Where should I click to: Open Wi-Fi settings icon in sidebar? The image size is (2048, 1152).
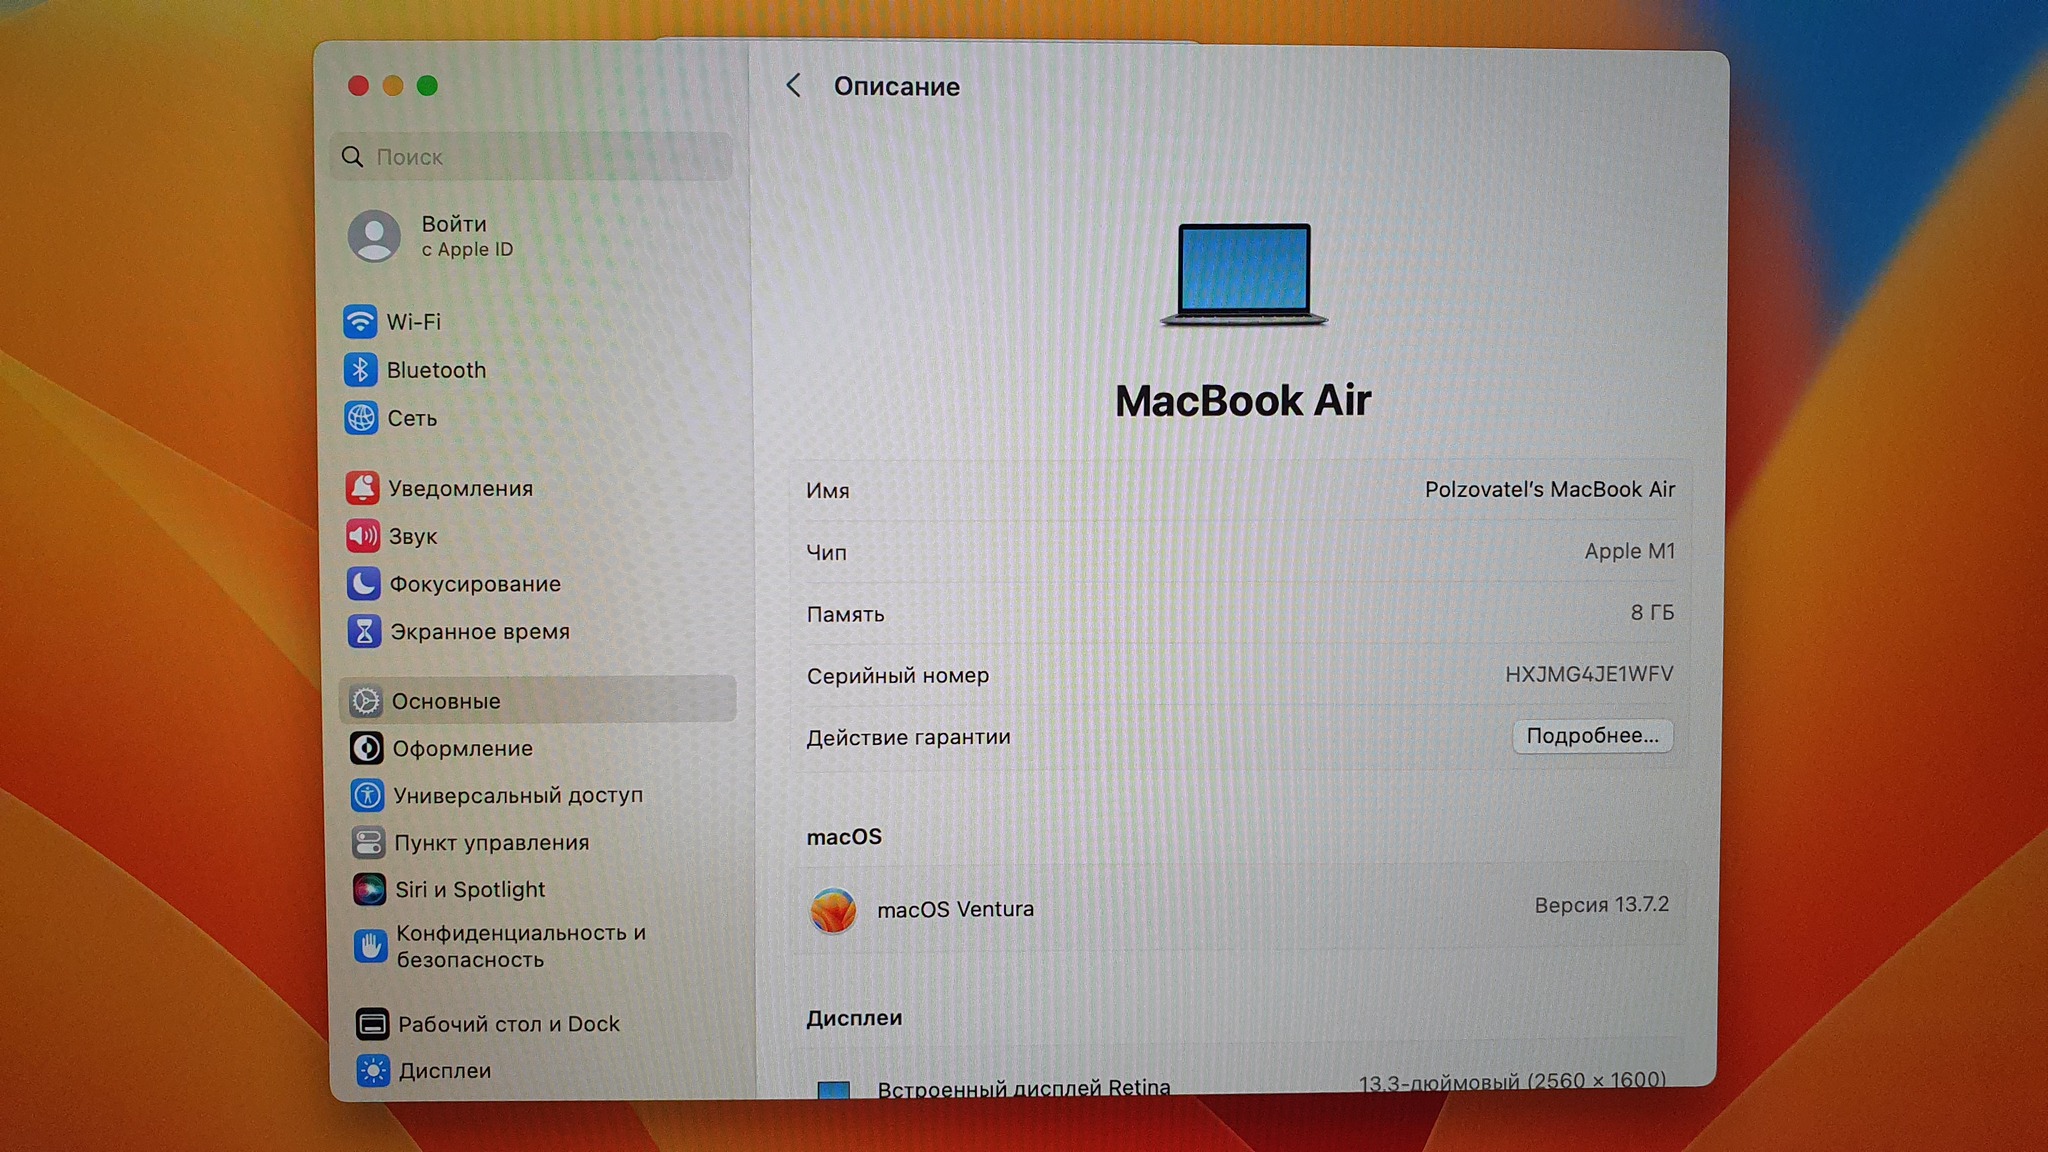click(x=360, y=322)
